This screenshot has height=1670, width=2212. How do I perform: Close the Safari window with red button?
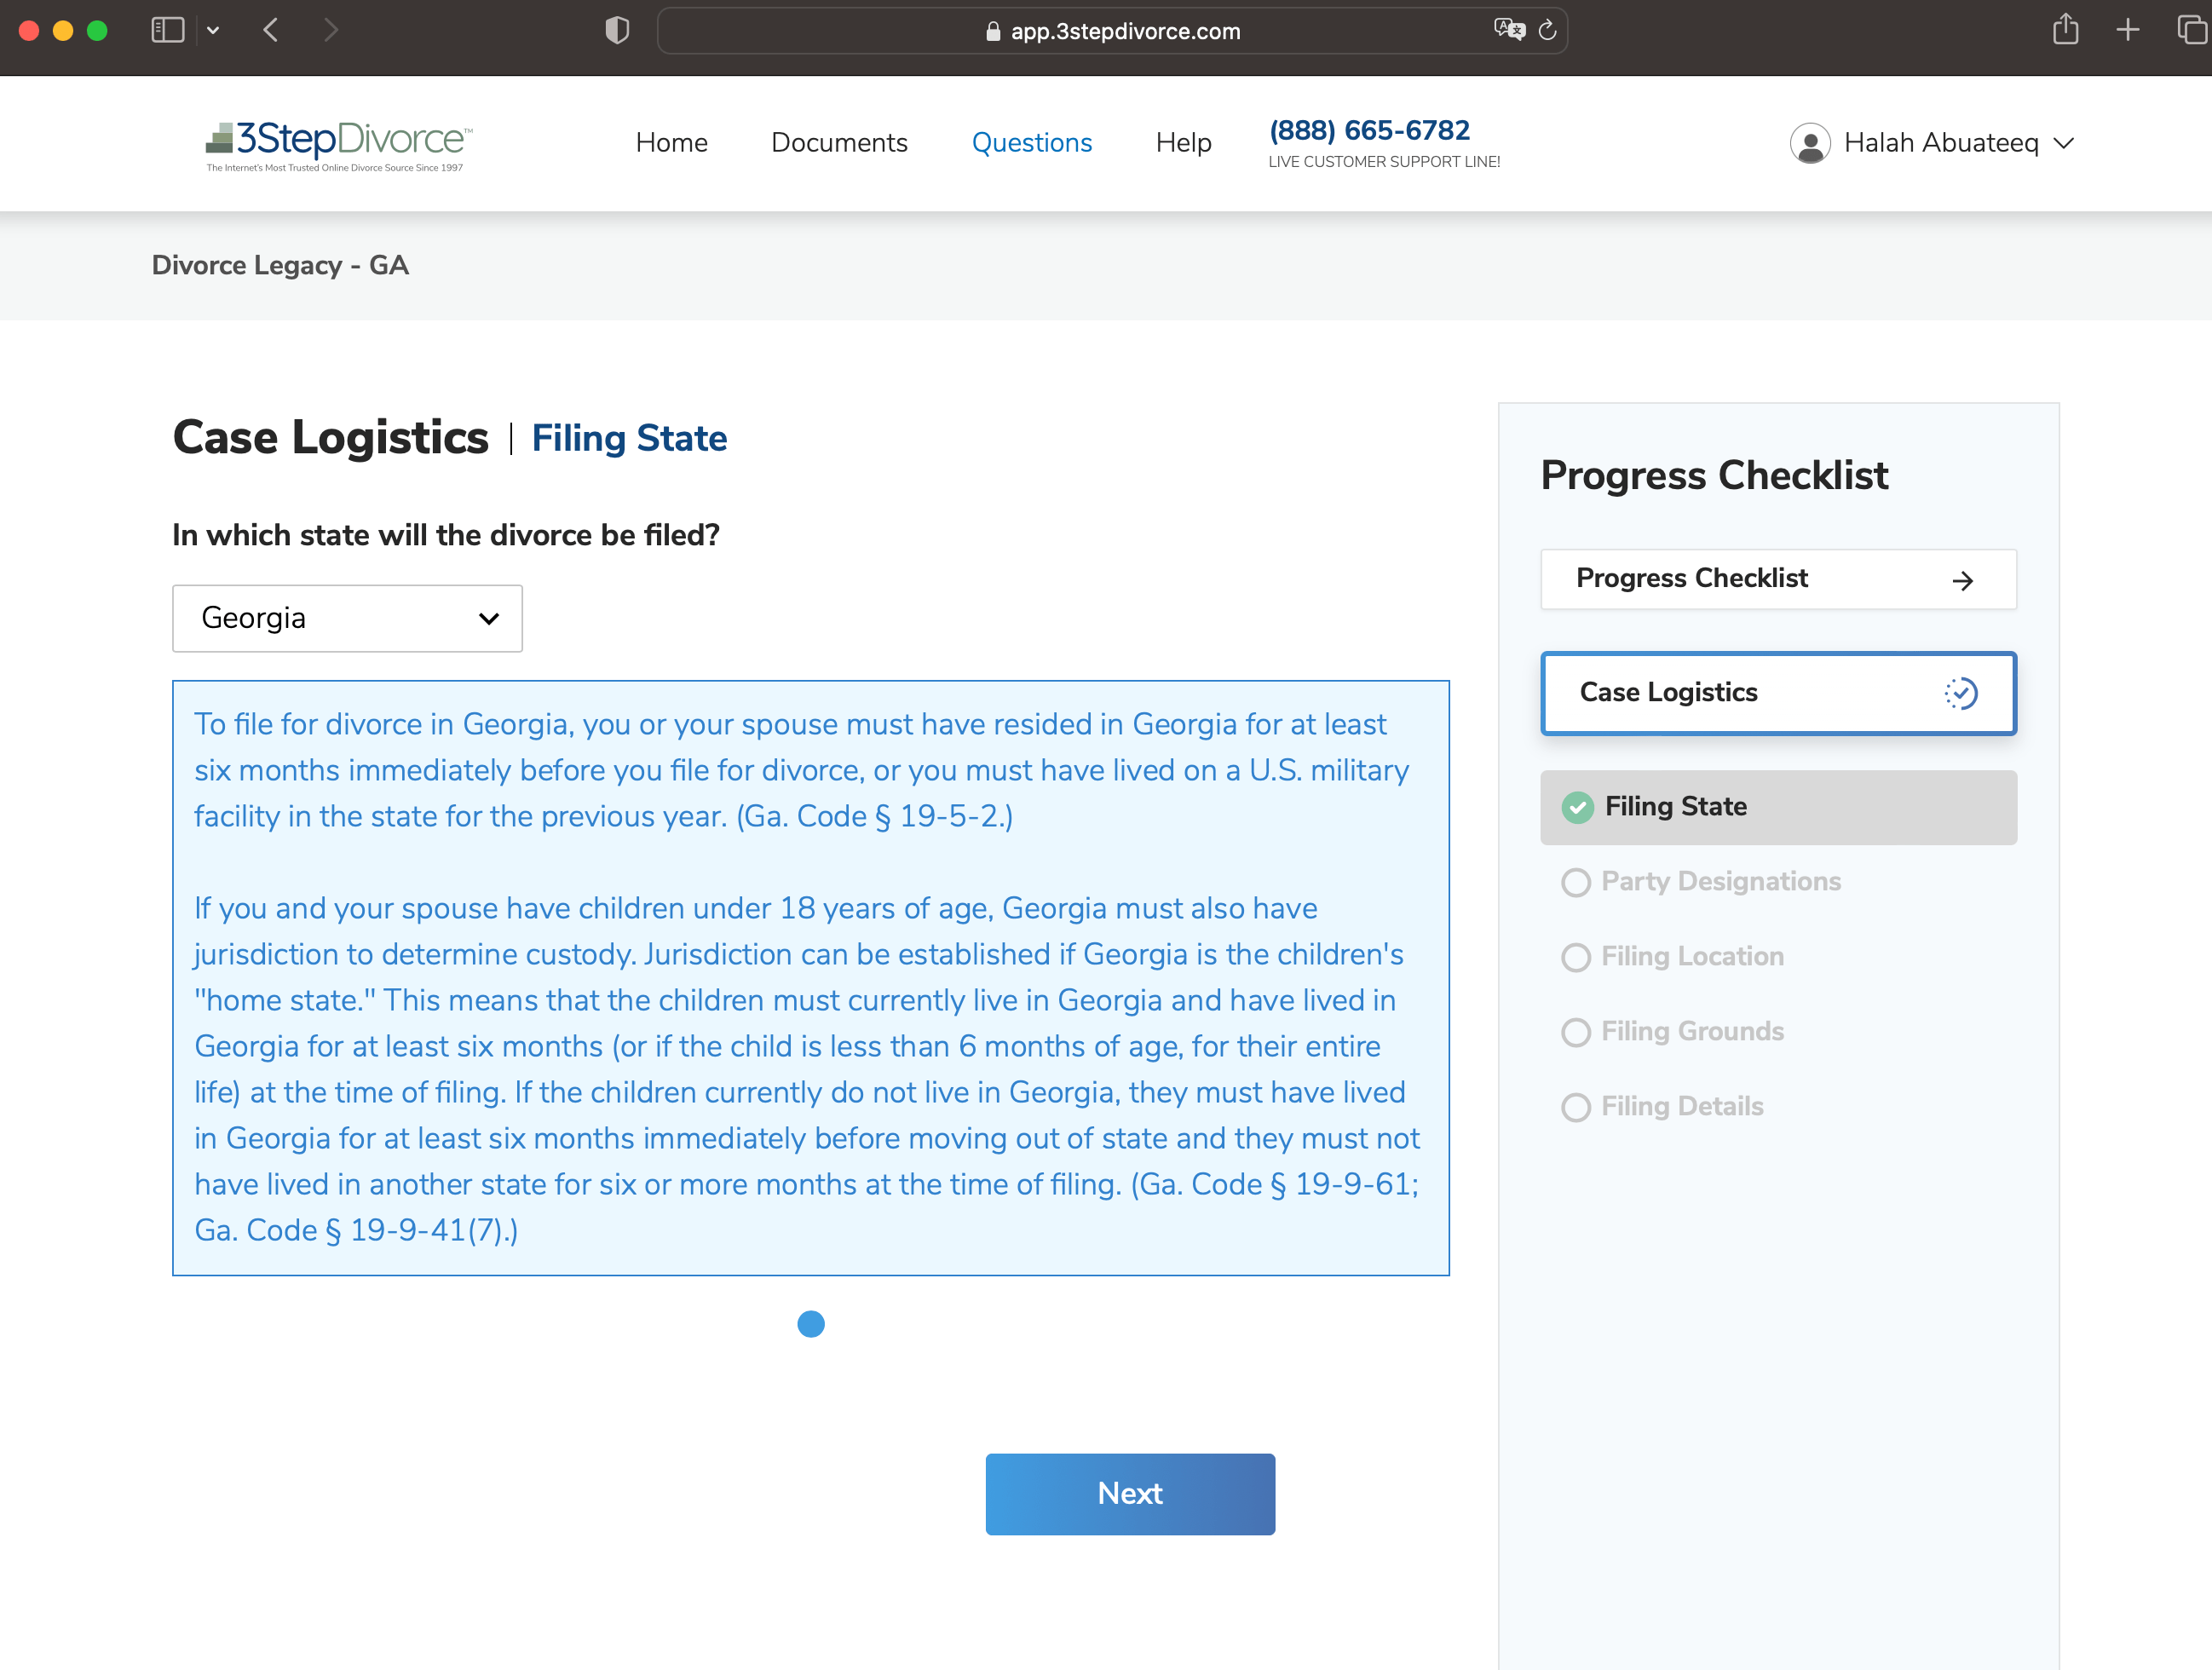[x=29, y=30]
